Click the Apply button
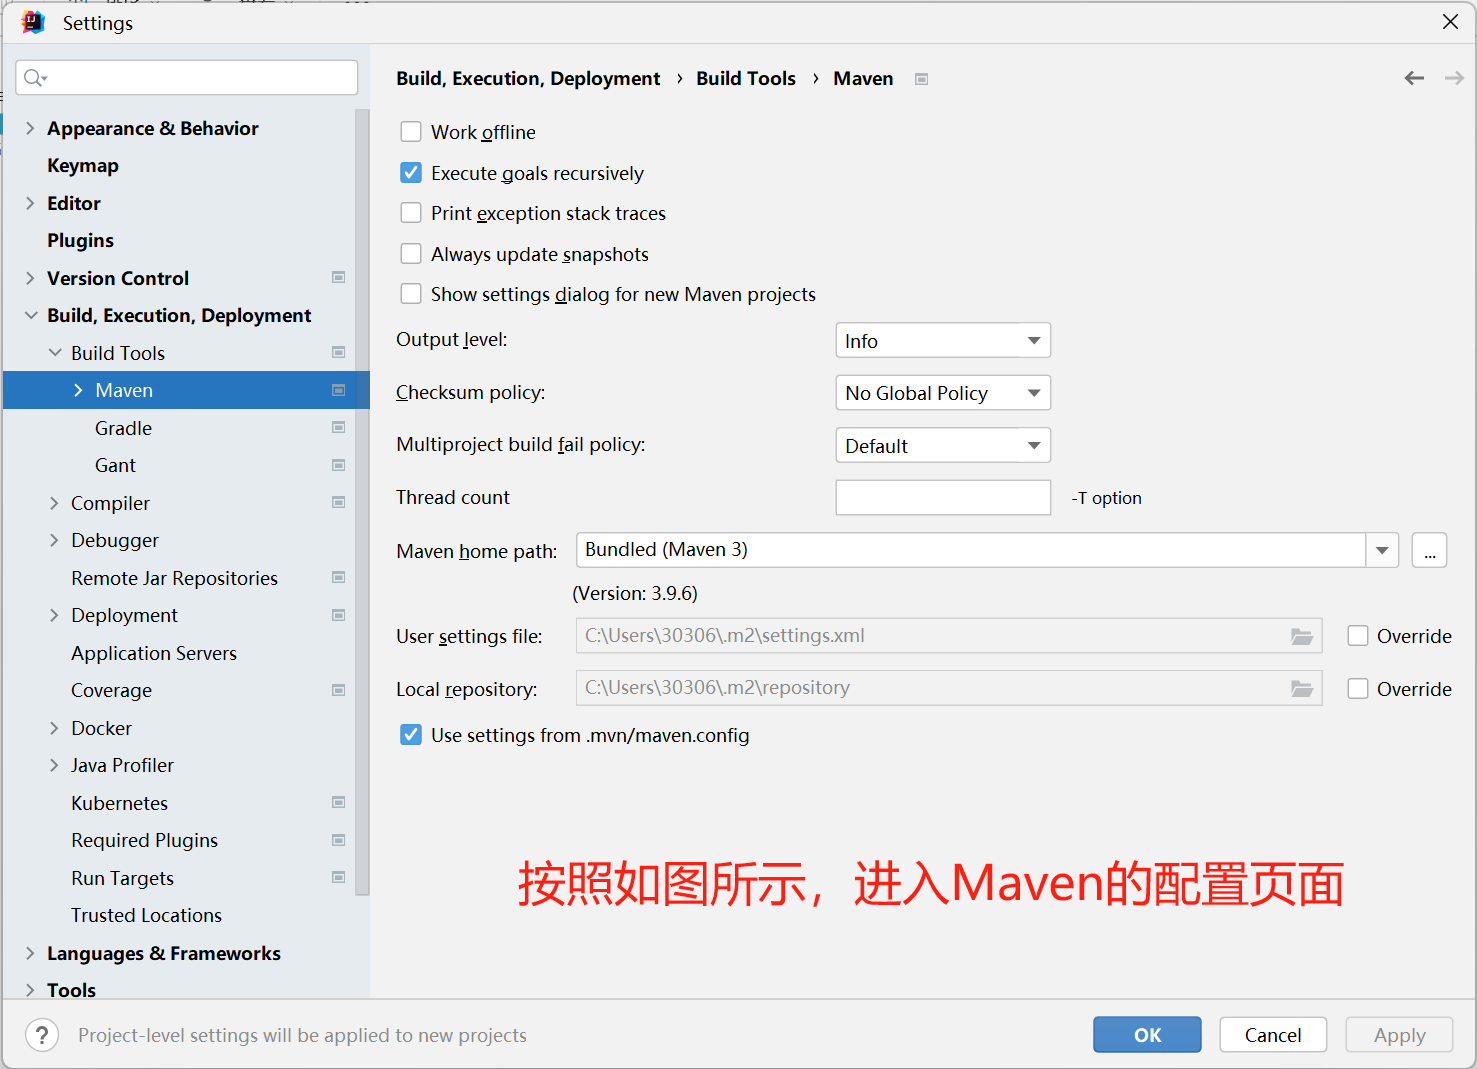This screenshot has height=1069, width=1477. point(1399,1035)
